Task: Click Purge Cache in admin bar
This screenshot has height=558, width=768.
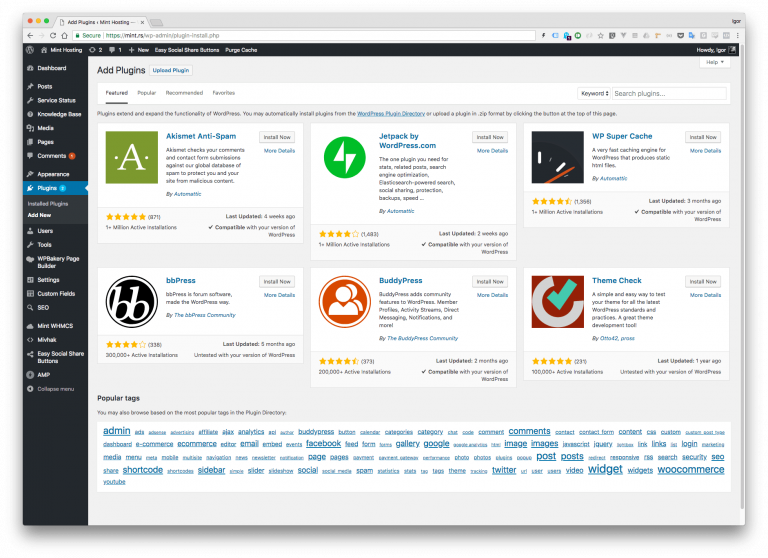Action: point(241,50)
